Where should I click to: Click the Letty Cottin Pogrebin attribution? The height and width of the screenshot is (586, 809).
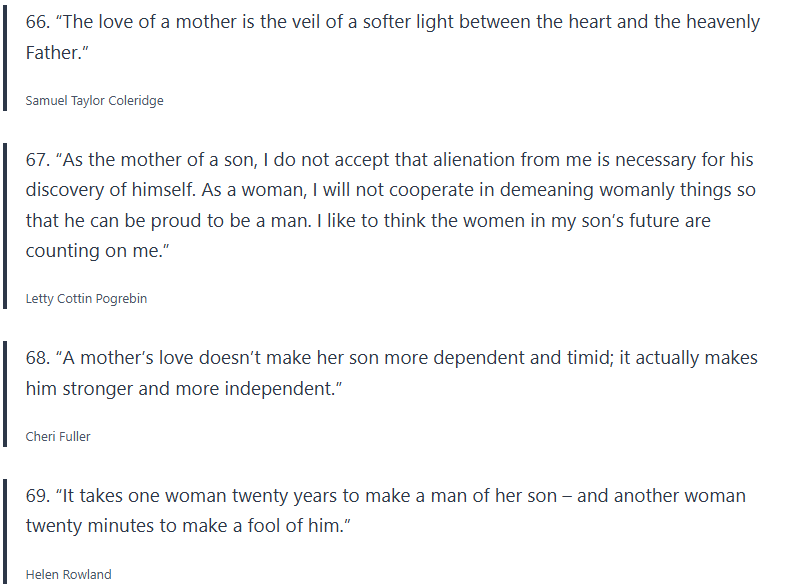pos(86,298)
